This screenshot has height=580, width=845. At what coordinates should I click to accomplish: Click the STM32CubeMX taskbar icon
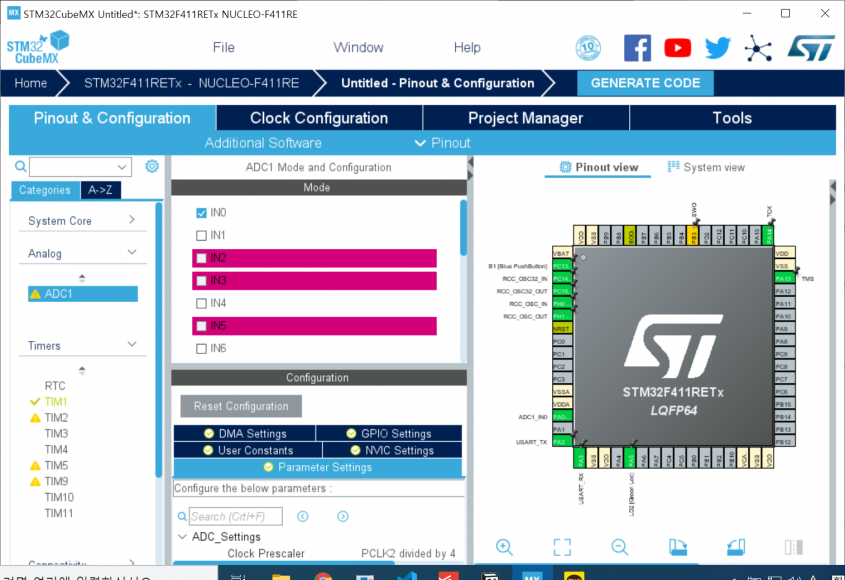point(532,575)
